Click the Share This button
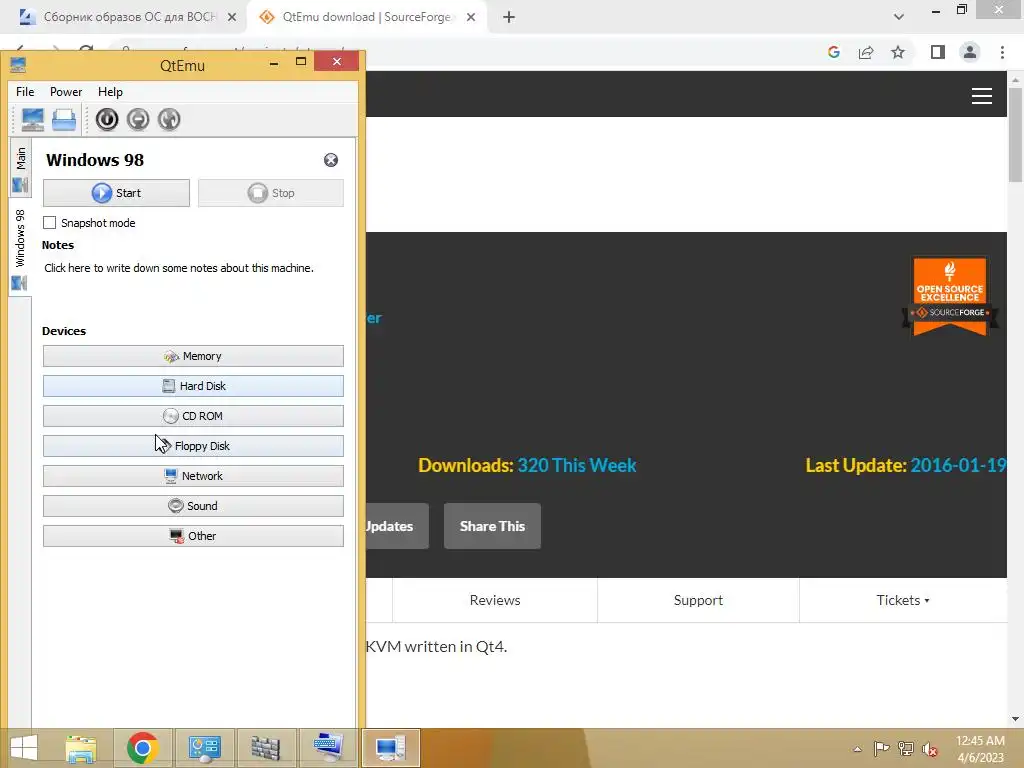 (492, 526)
